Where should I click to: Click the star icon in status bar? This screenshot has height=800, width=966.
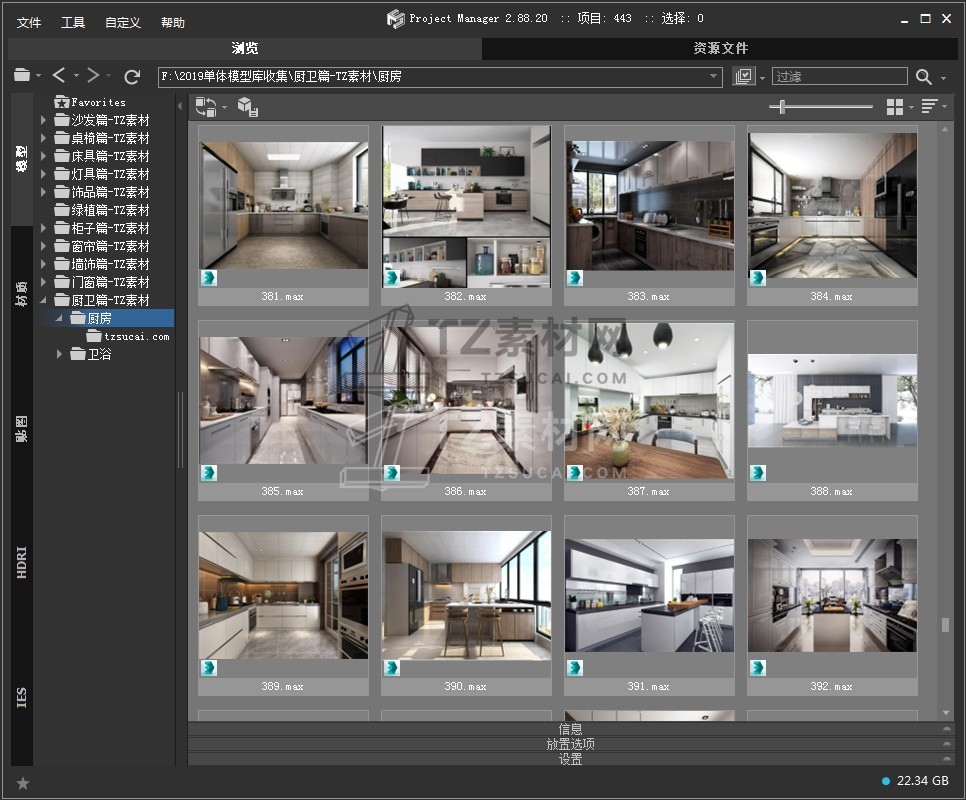tap(23, 783)
